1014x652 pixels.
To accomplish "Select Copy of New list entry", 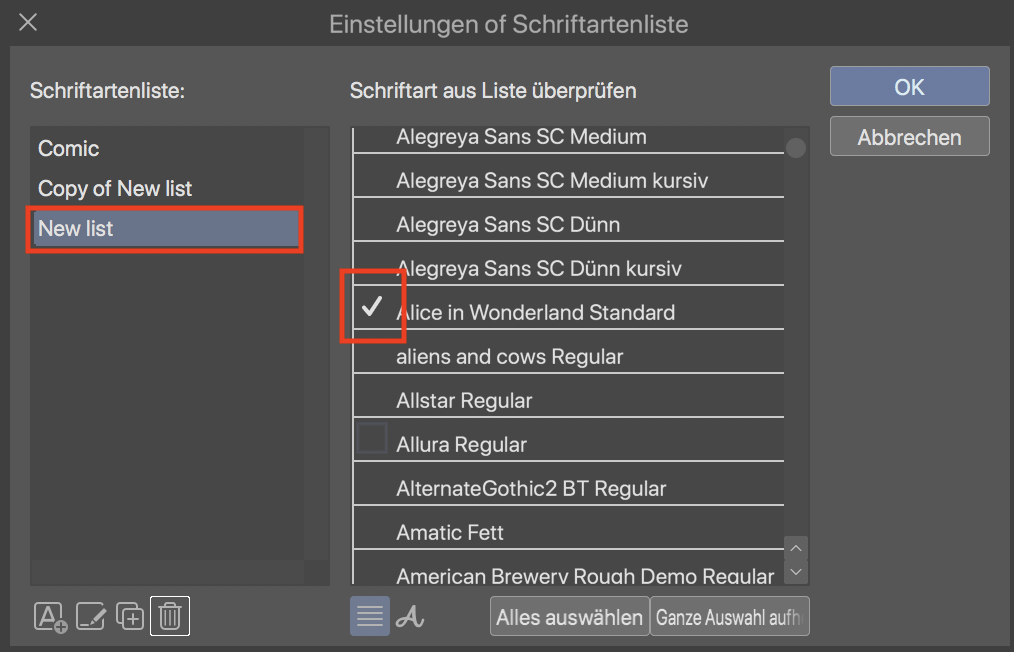I will (115, 189).
